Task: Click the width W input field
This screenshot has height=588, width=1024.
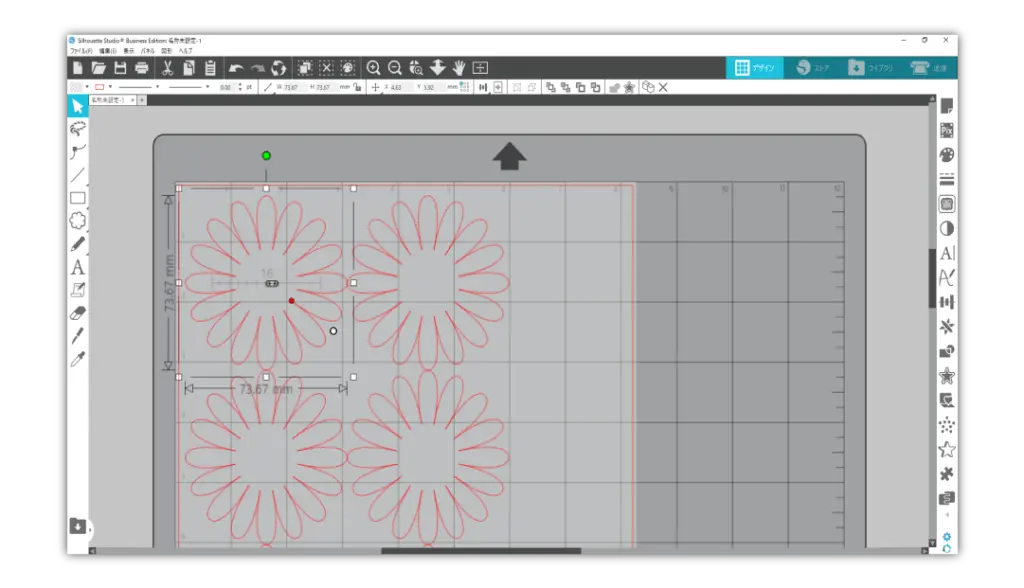Action: point(291,88)
